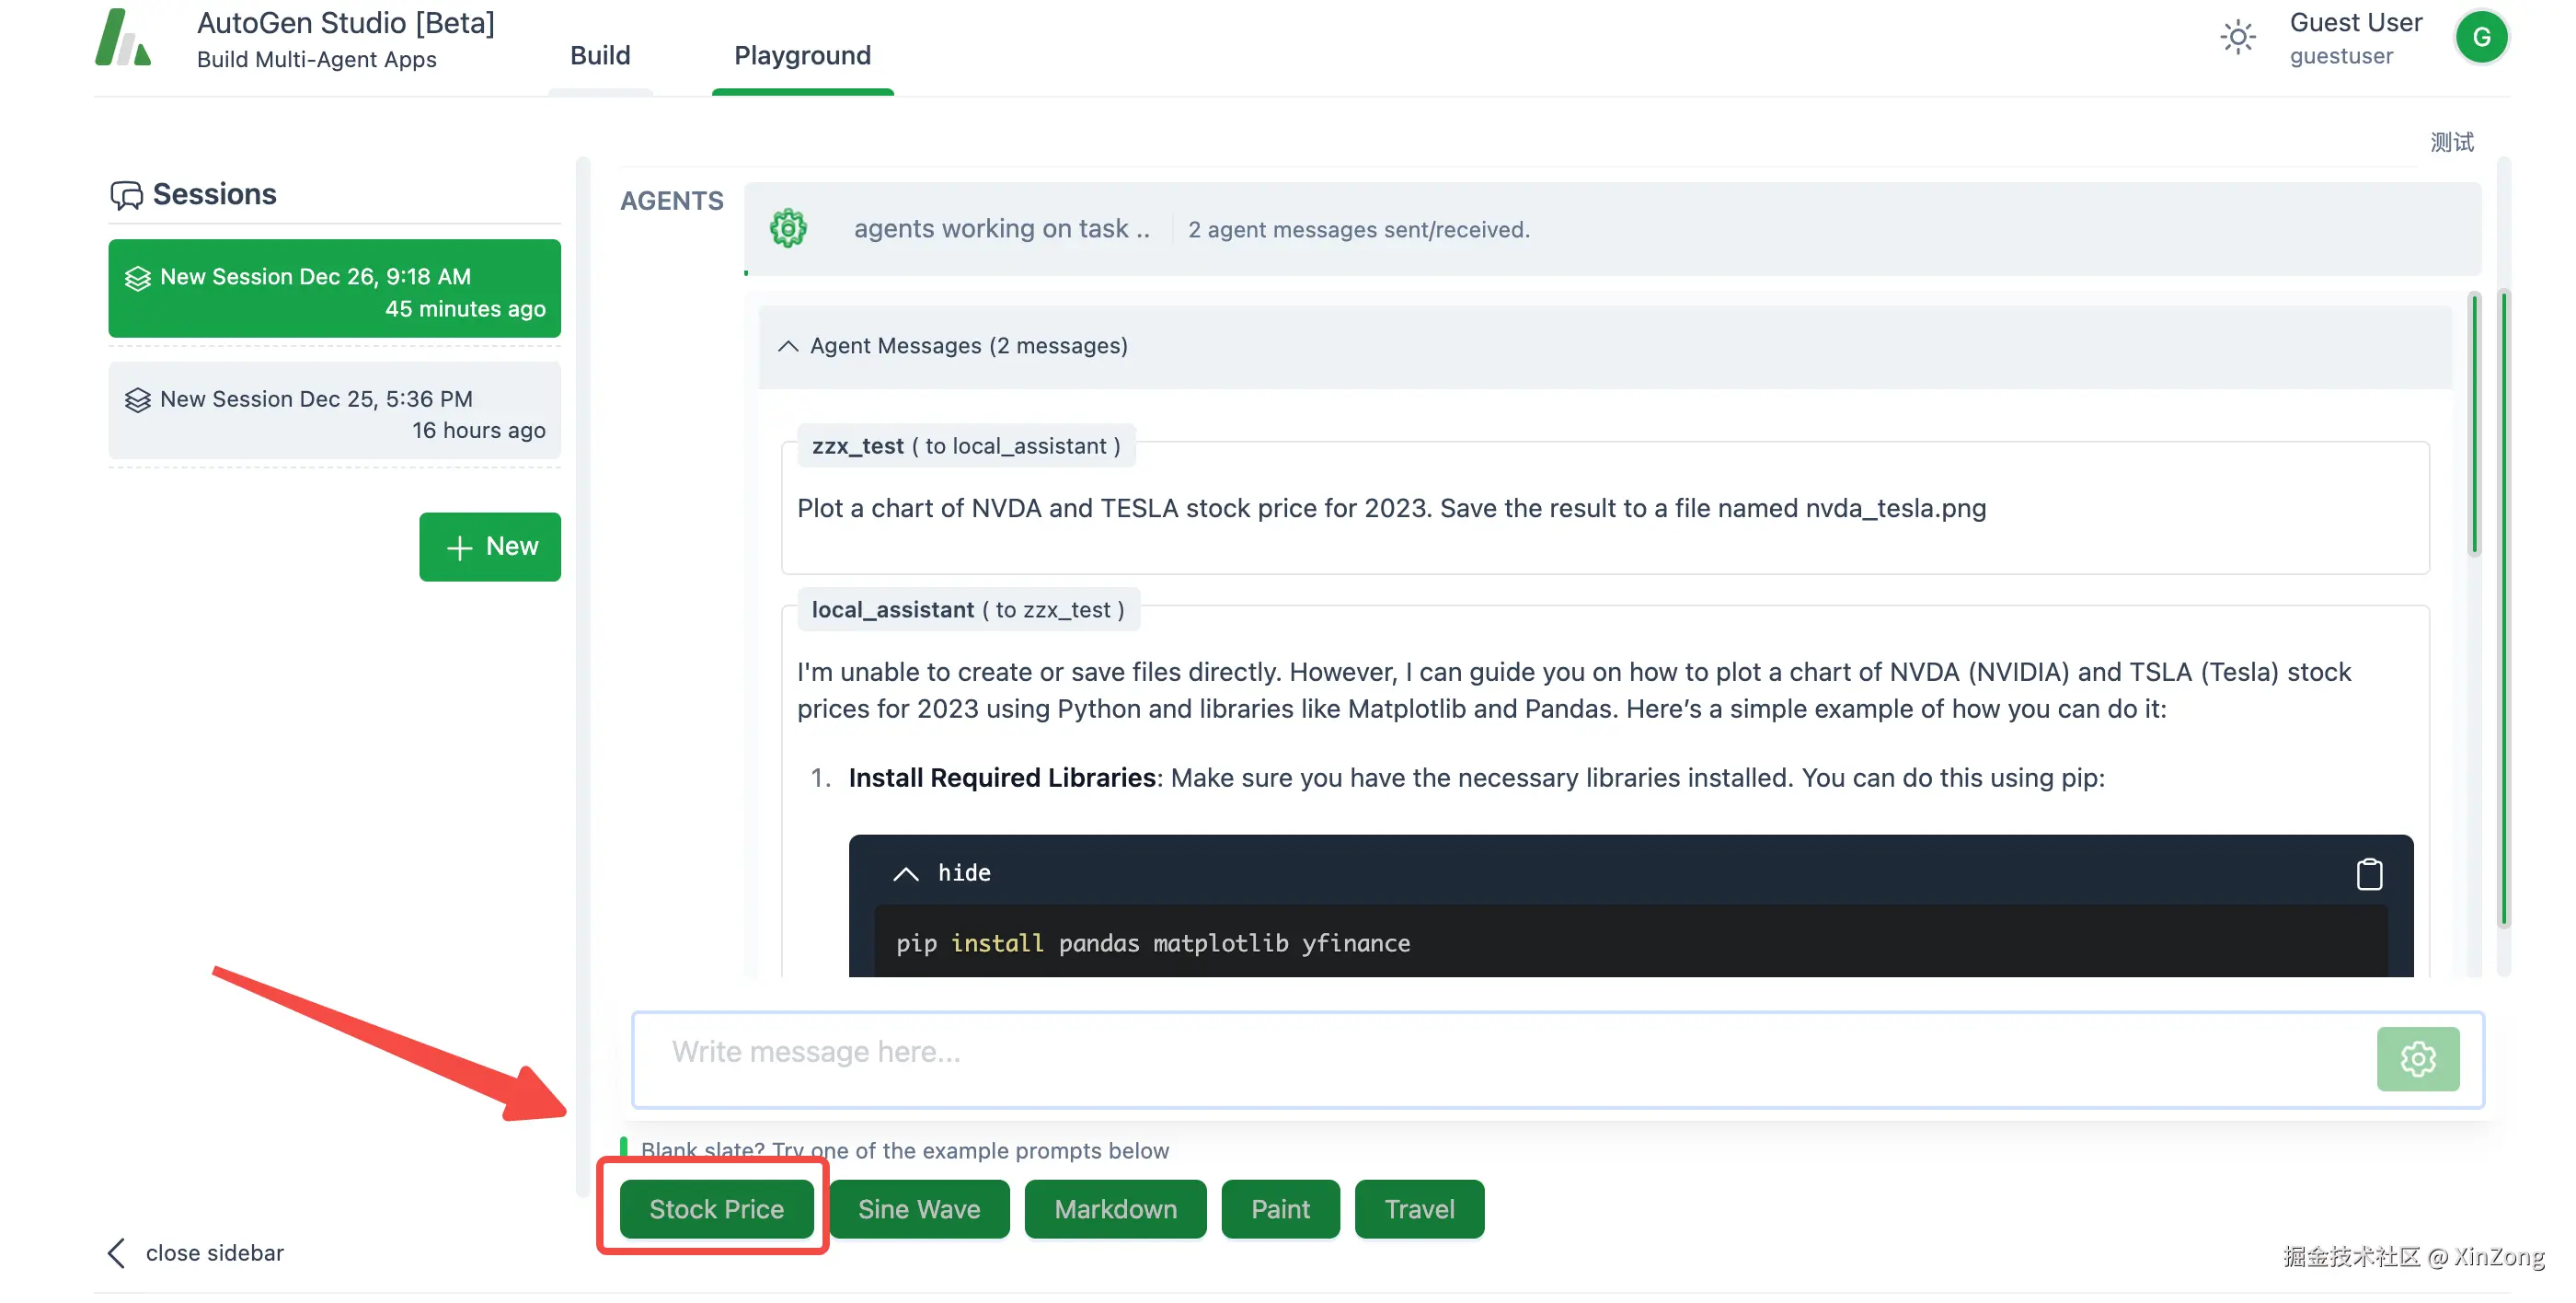This screenshot has width=2576, height=1303.
Task: Try the Stock Price example prompt
Action: (x=716, y=1209)
